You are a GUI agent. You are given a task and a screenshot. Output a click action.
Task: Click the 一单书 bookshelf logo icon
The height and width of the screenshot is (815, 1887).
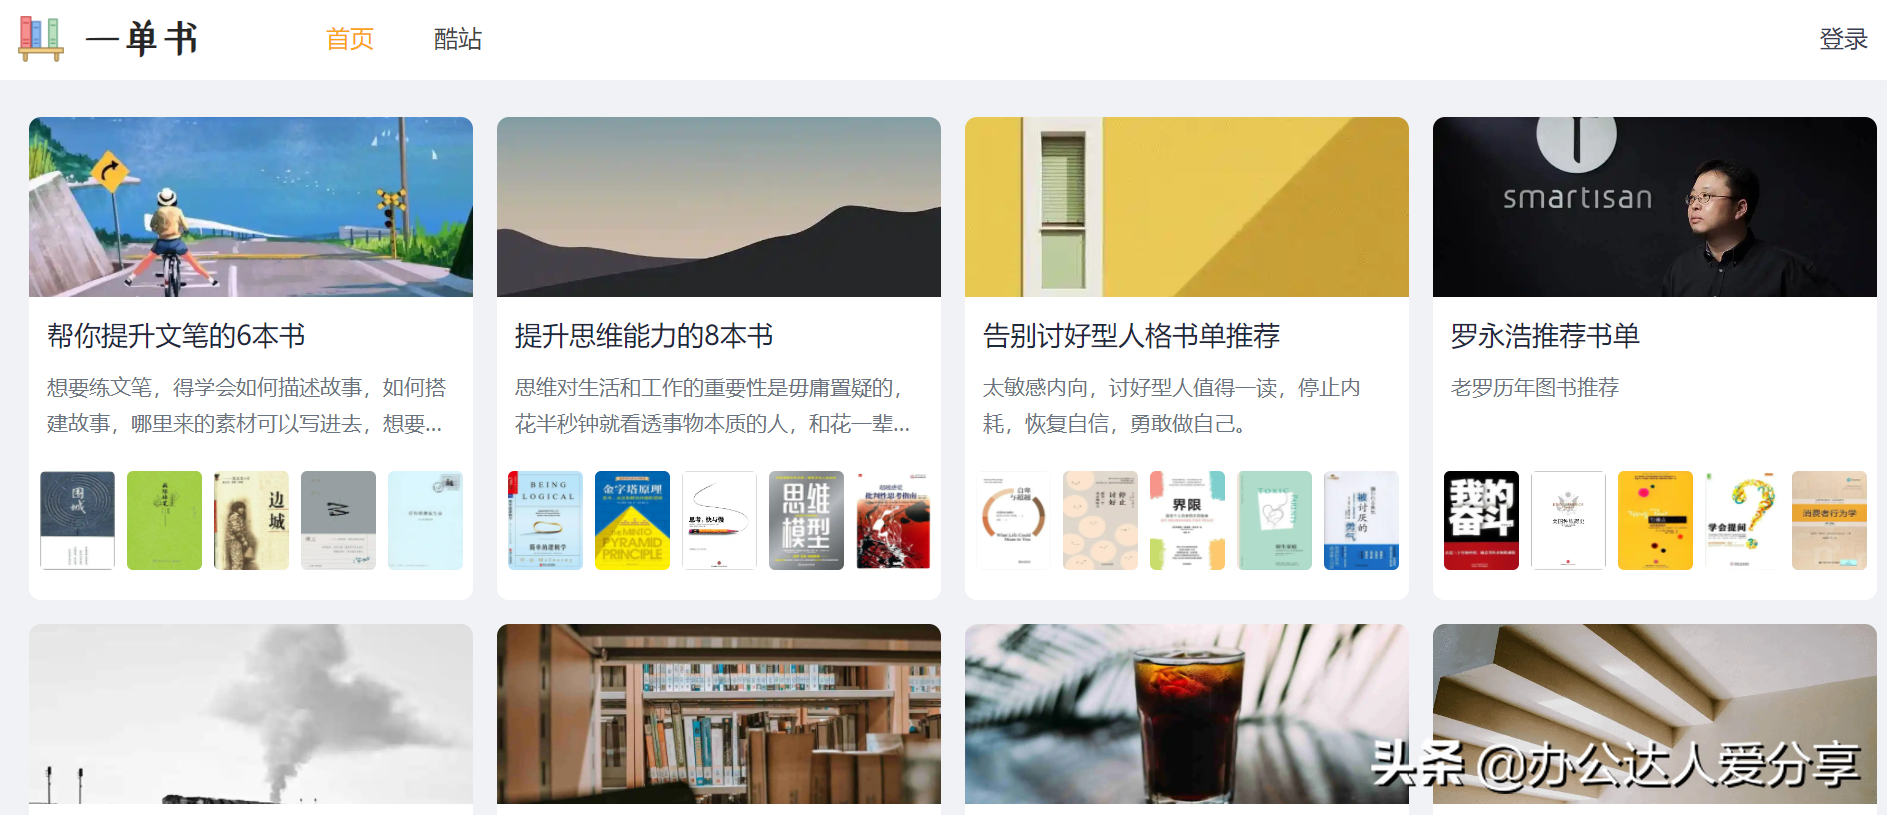coord(41,39)
